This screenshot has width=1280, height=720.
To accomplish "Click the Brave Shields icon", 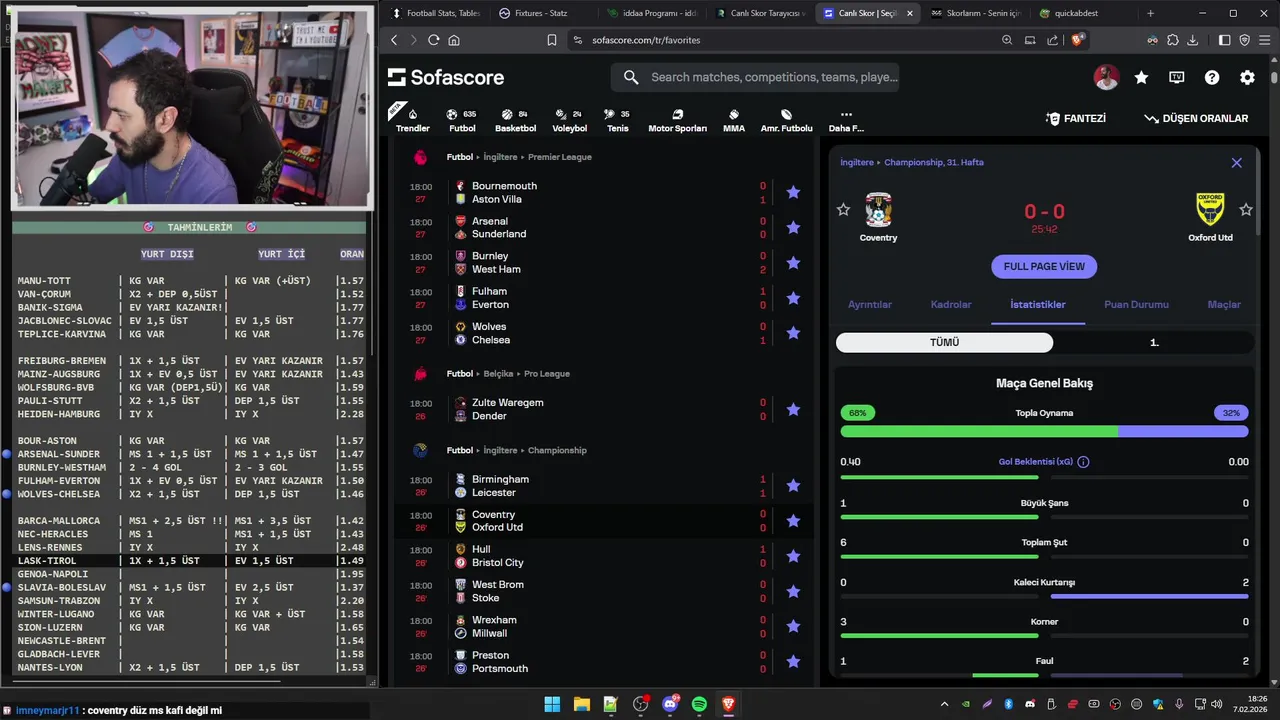I will click(1077, 40).
